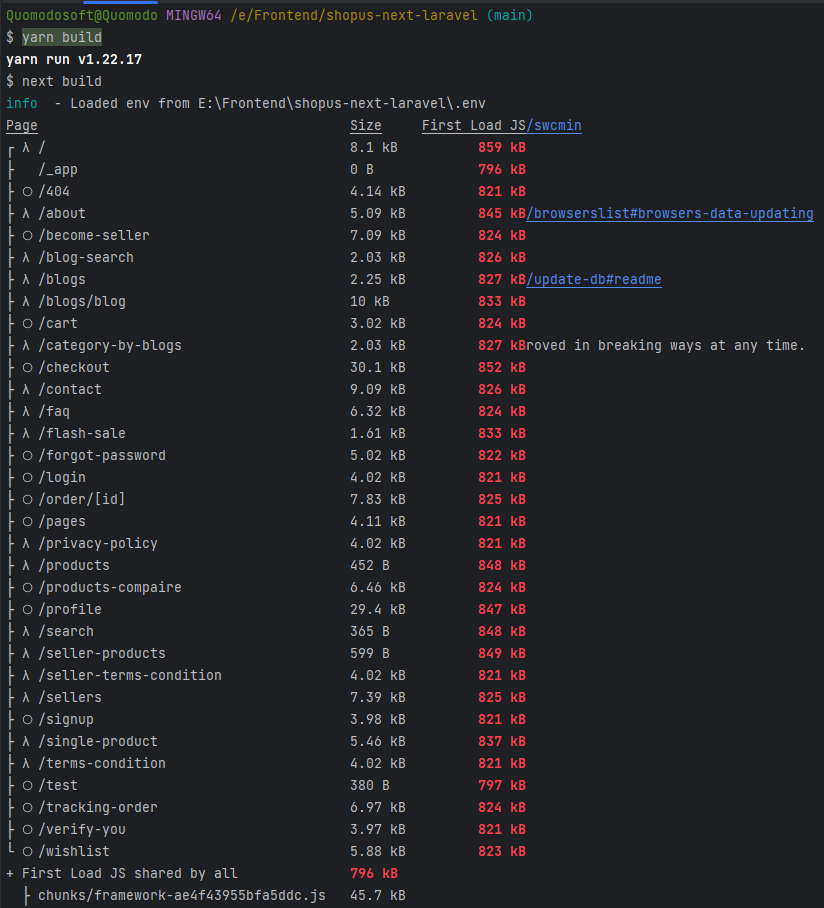
Task: Click the /order/[id] route entry
Action: coord(82,499)
